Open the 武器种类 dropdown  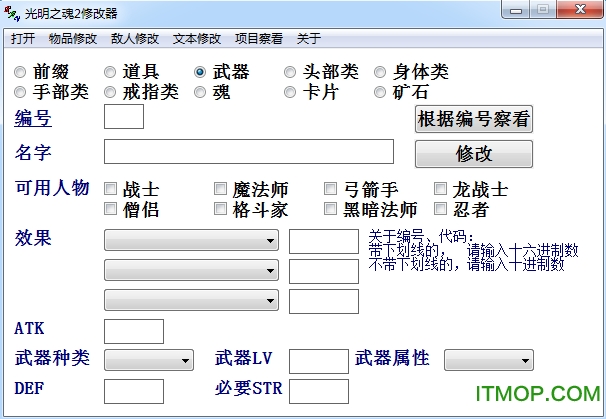click(x=149, y=360)
